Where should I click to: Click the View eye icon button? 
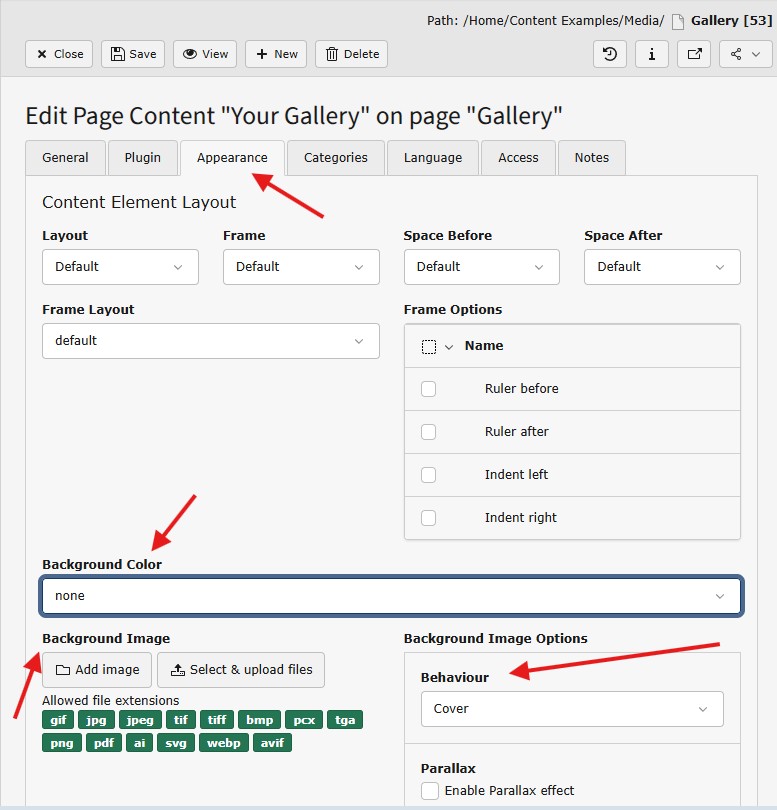[205, 54]
